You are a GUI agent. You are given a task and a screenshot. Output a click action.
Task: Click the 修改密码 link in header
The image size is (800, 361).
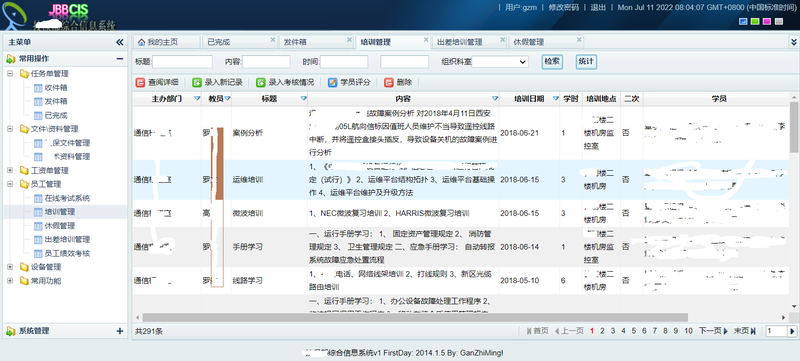564,8
